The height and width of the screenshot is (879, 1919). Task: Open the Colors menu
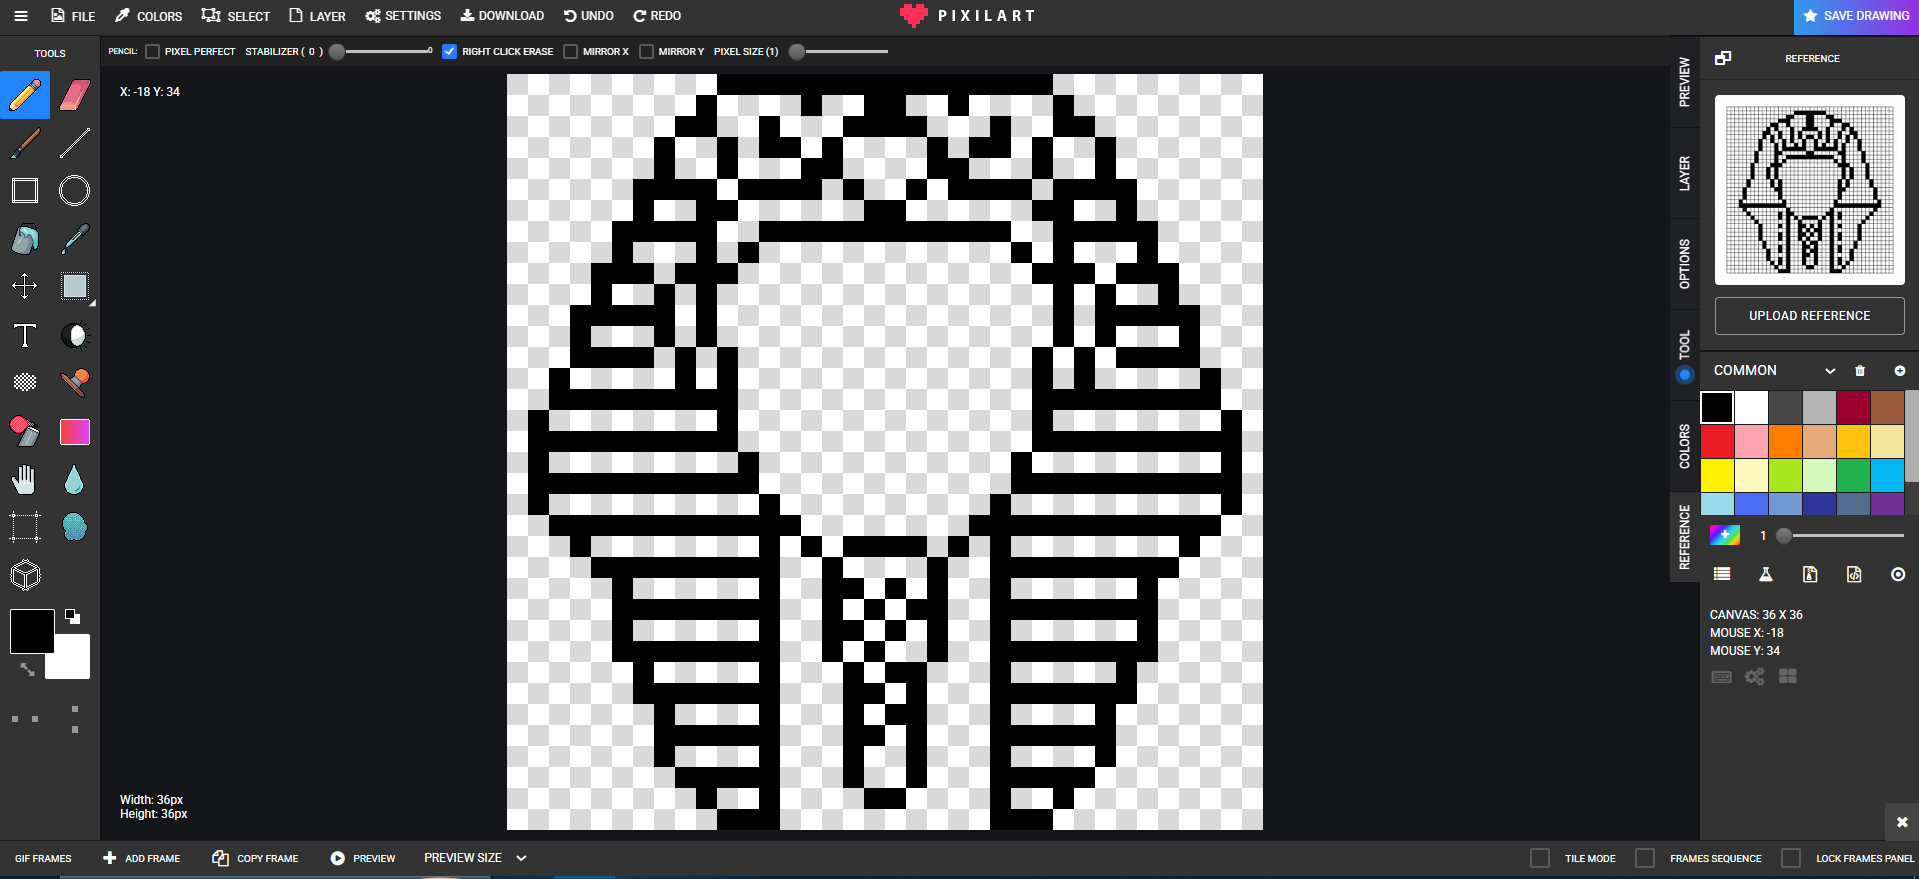148,16
